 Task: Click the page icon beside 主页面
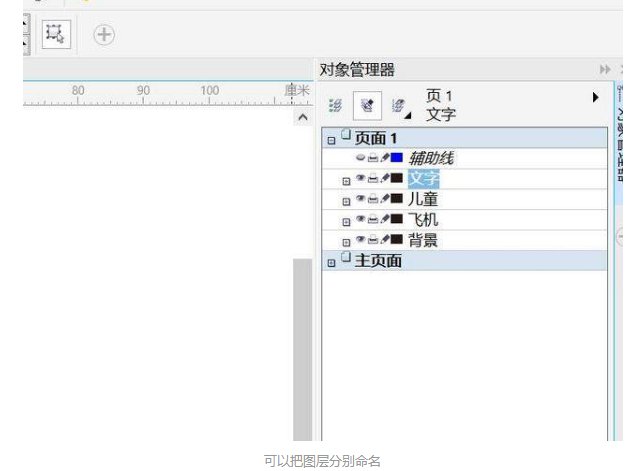tap(346, 257)
